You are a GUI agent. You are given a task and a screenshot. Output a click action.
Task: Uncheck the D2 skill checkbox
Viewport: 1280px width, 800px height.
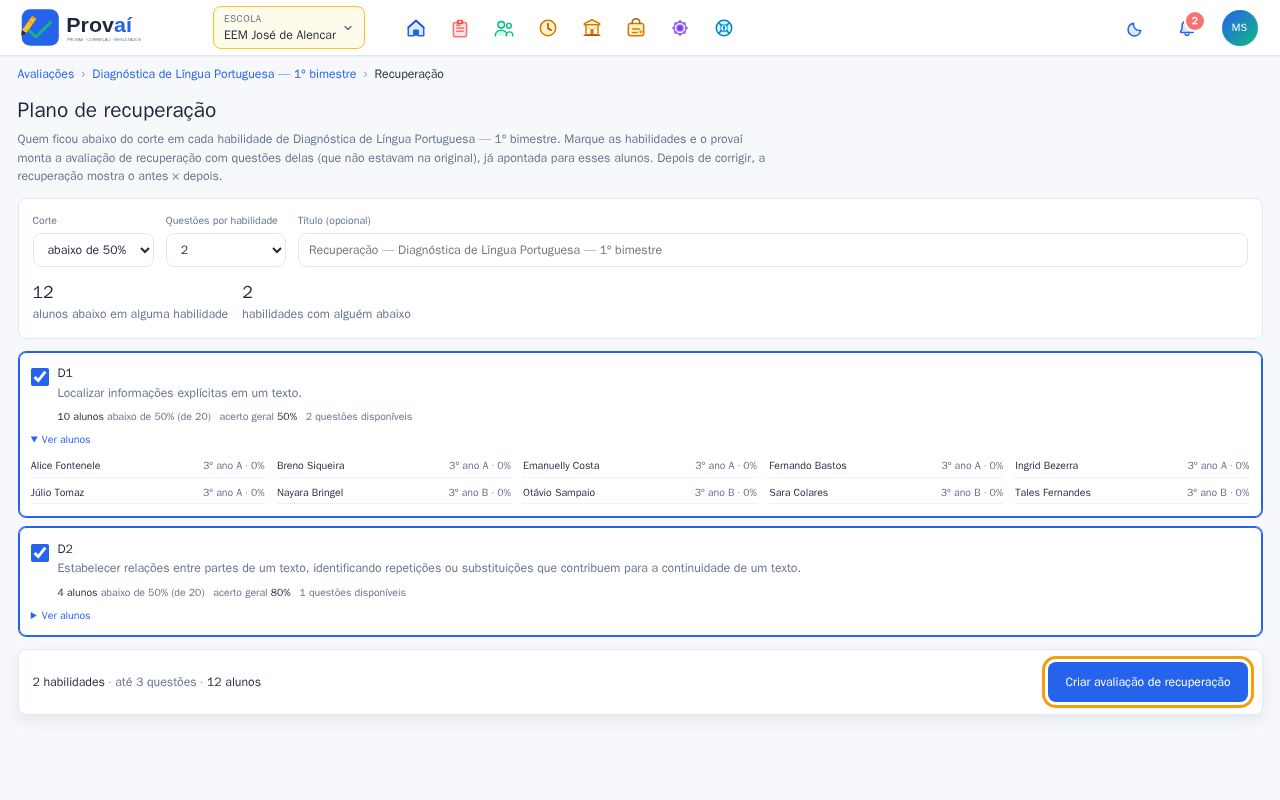(x=40, y=553)
